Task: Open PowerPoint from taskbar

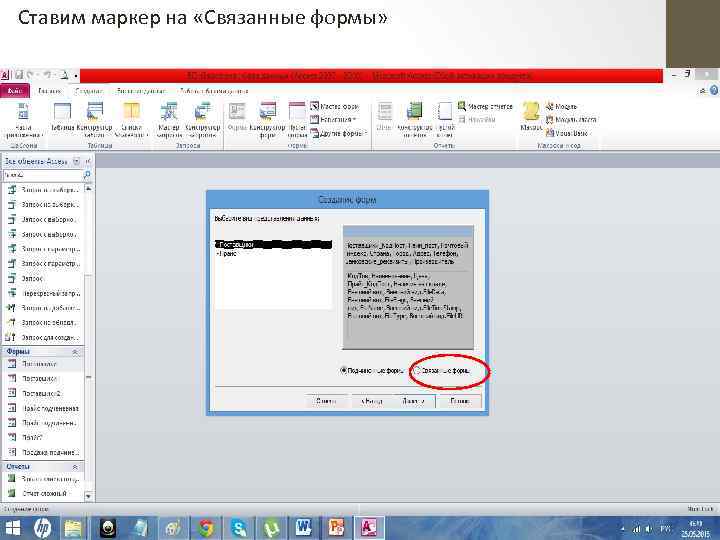Action: [x=336, y=528]
